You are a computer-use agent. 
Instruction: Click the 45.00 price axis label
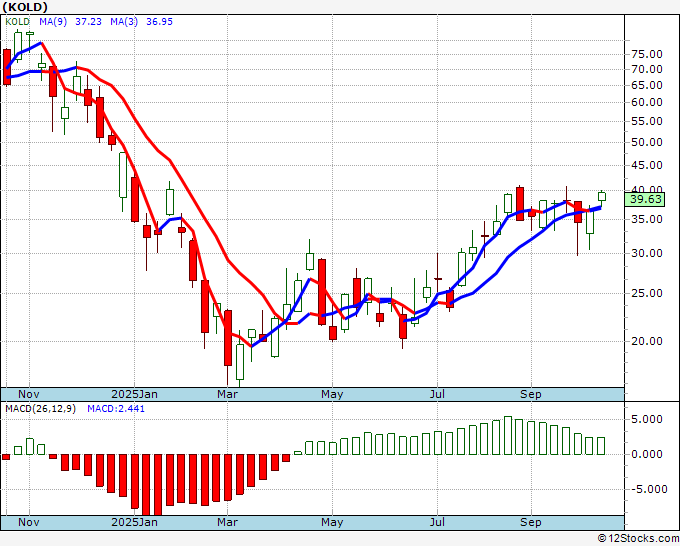click(647, 165)
